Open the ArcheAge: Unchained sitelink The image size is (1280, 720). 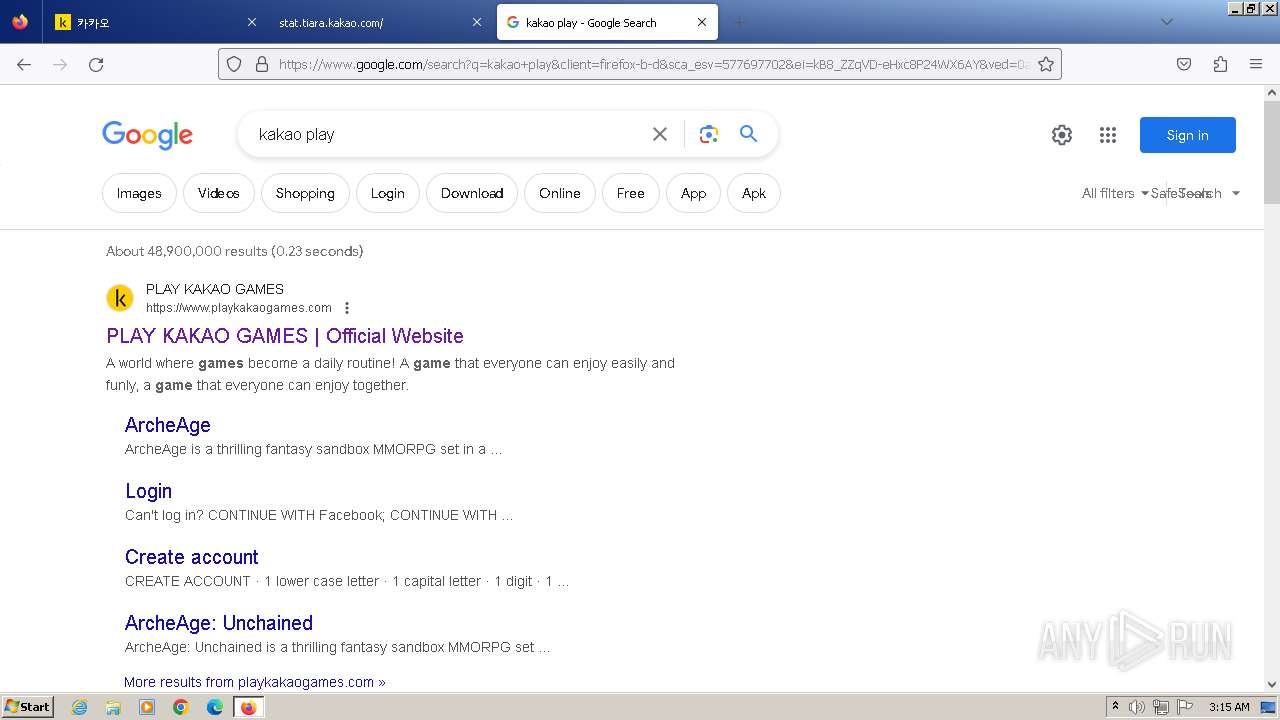[x=219, y=623]
